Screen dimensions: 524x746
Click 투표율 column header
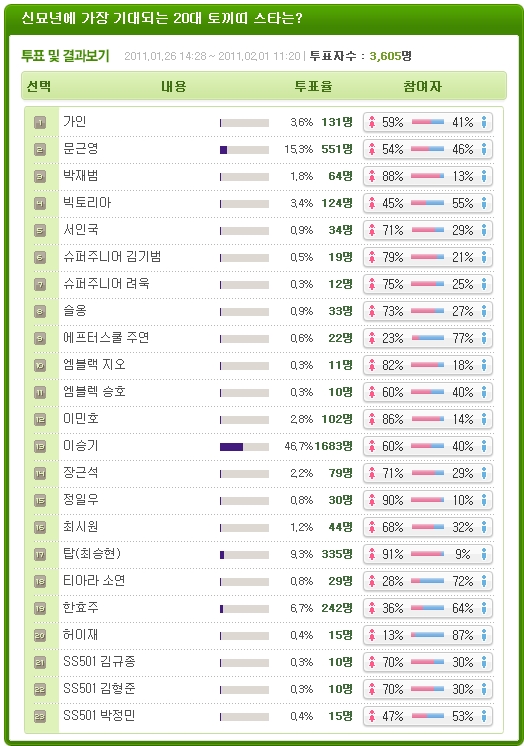(314, 86)
